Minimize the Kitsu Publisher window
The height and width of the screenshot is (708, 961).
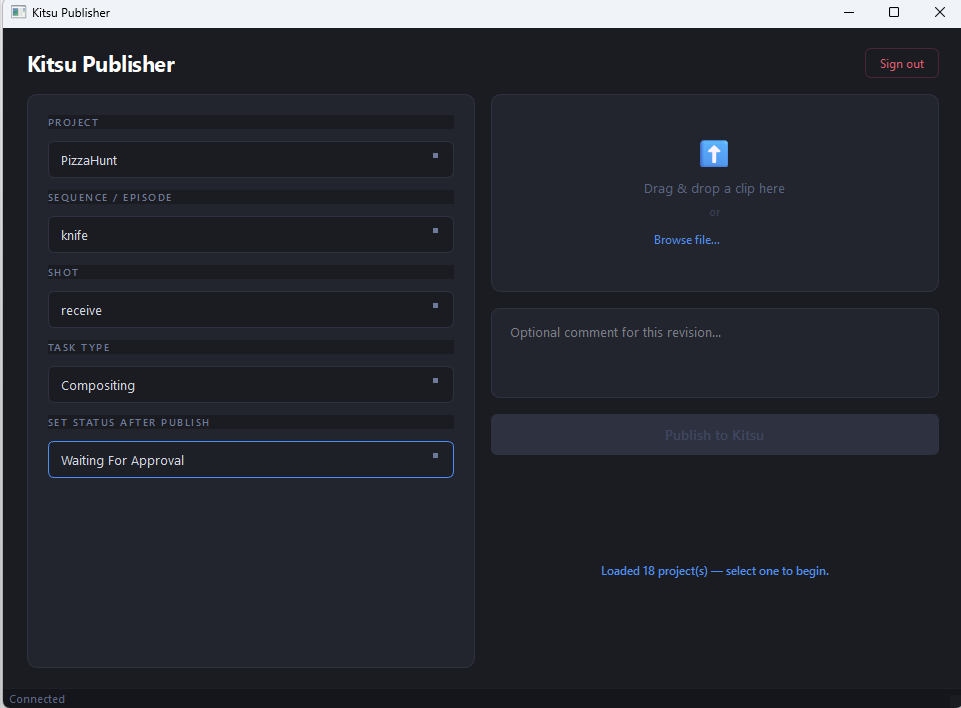(849, 12)
